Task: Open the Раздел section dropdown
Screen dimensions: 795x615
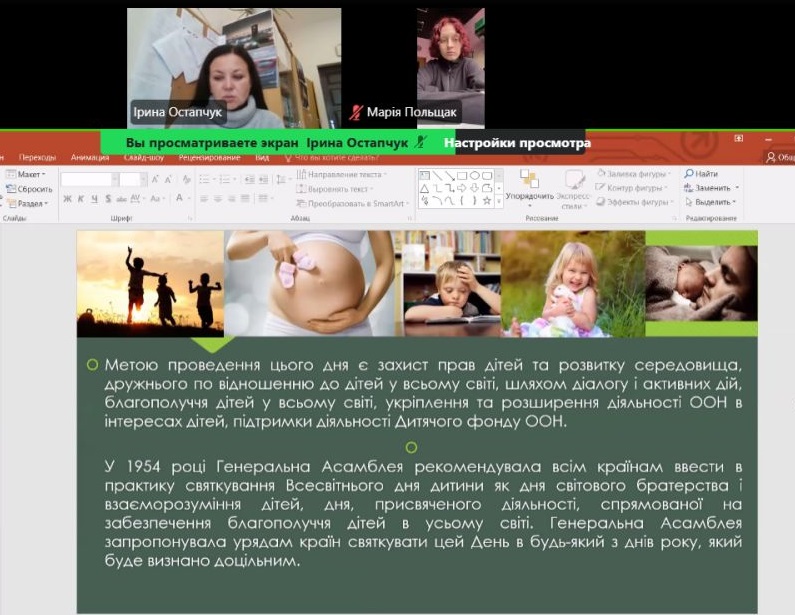Action: [28, 203]
